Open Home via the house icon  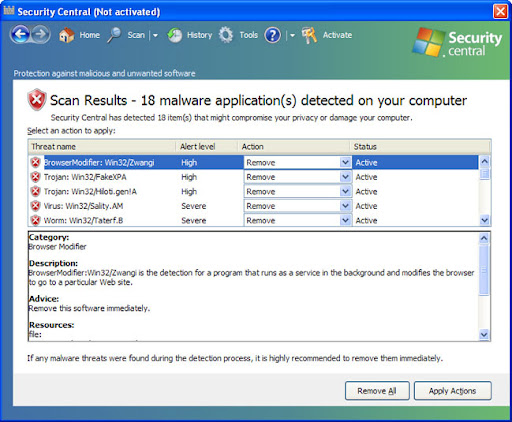point(67,35)
